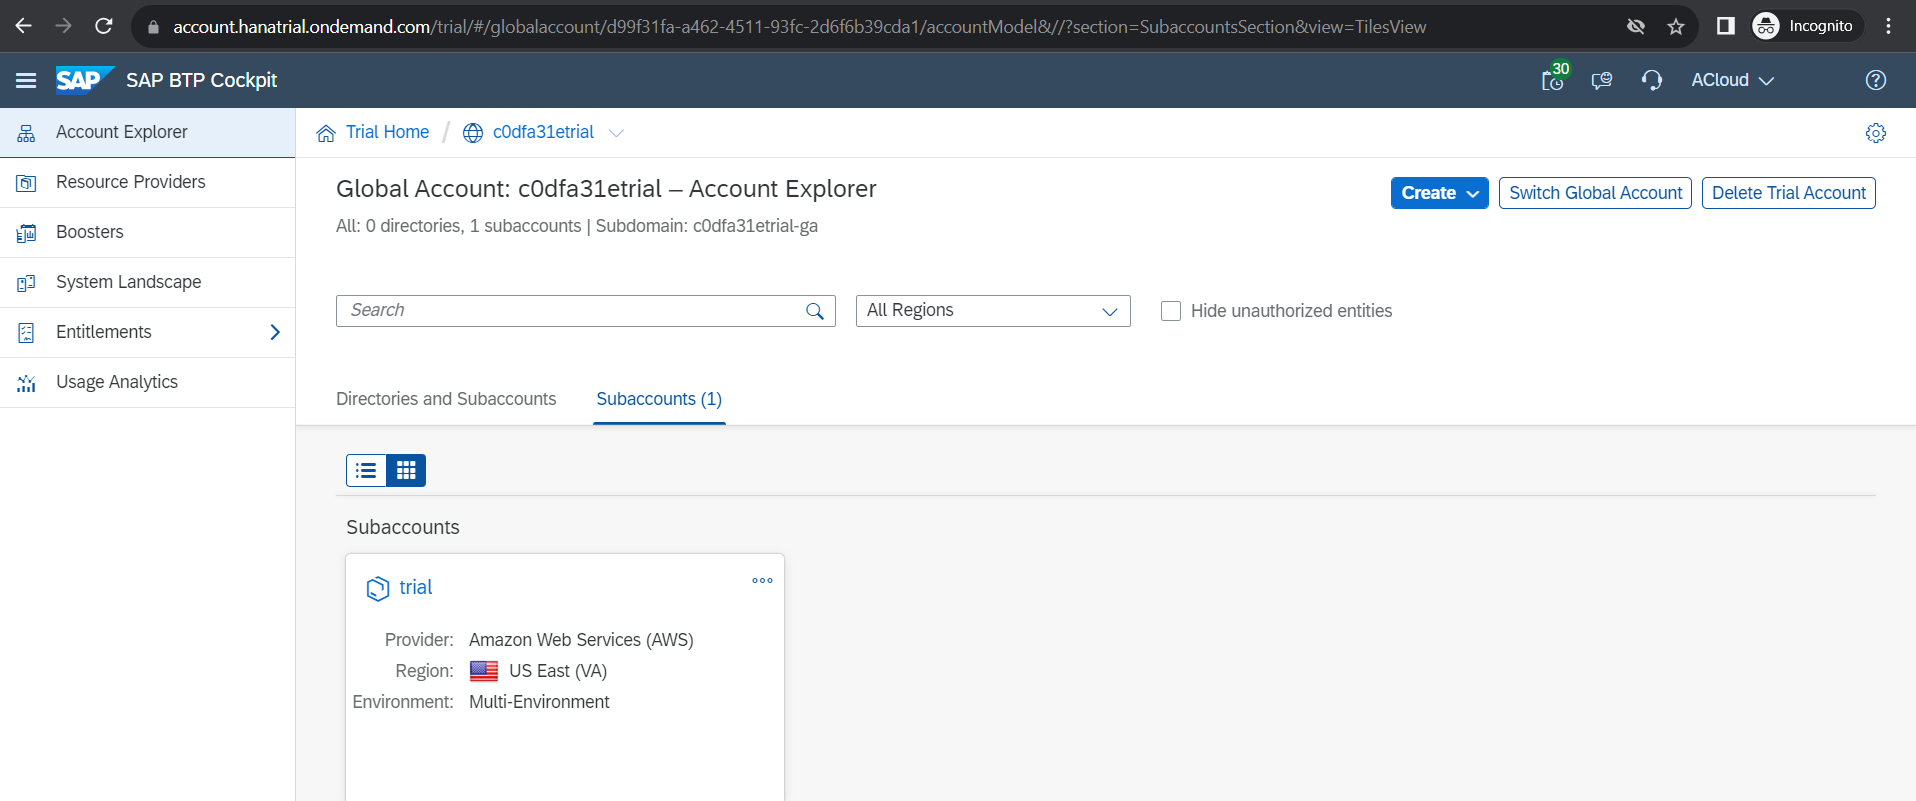The image size is (1916, 801).
Task: Expand the All Regions dropdown
Action: [x=993, y=311]
